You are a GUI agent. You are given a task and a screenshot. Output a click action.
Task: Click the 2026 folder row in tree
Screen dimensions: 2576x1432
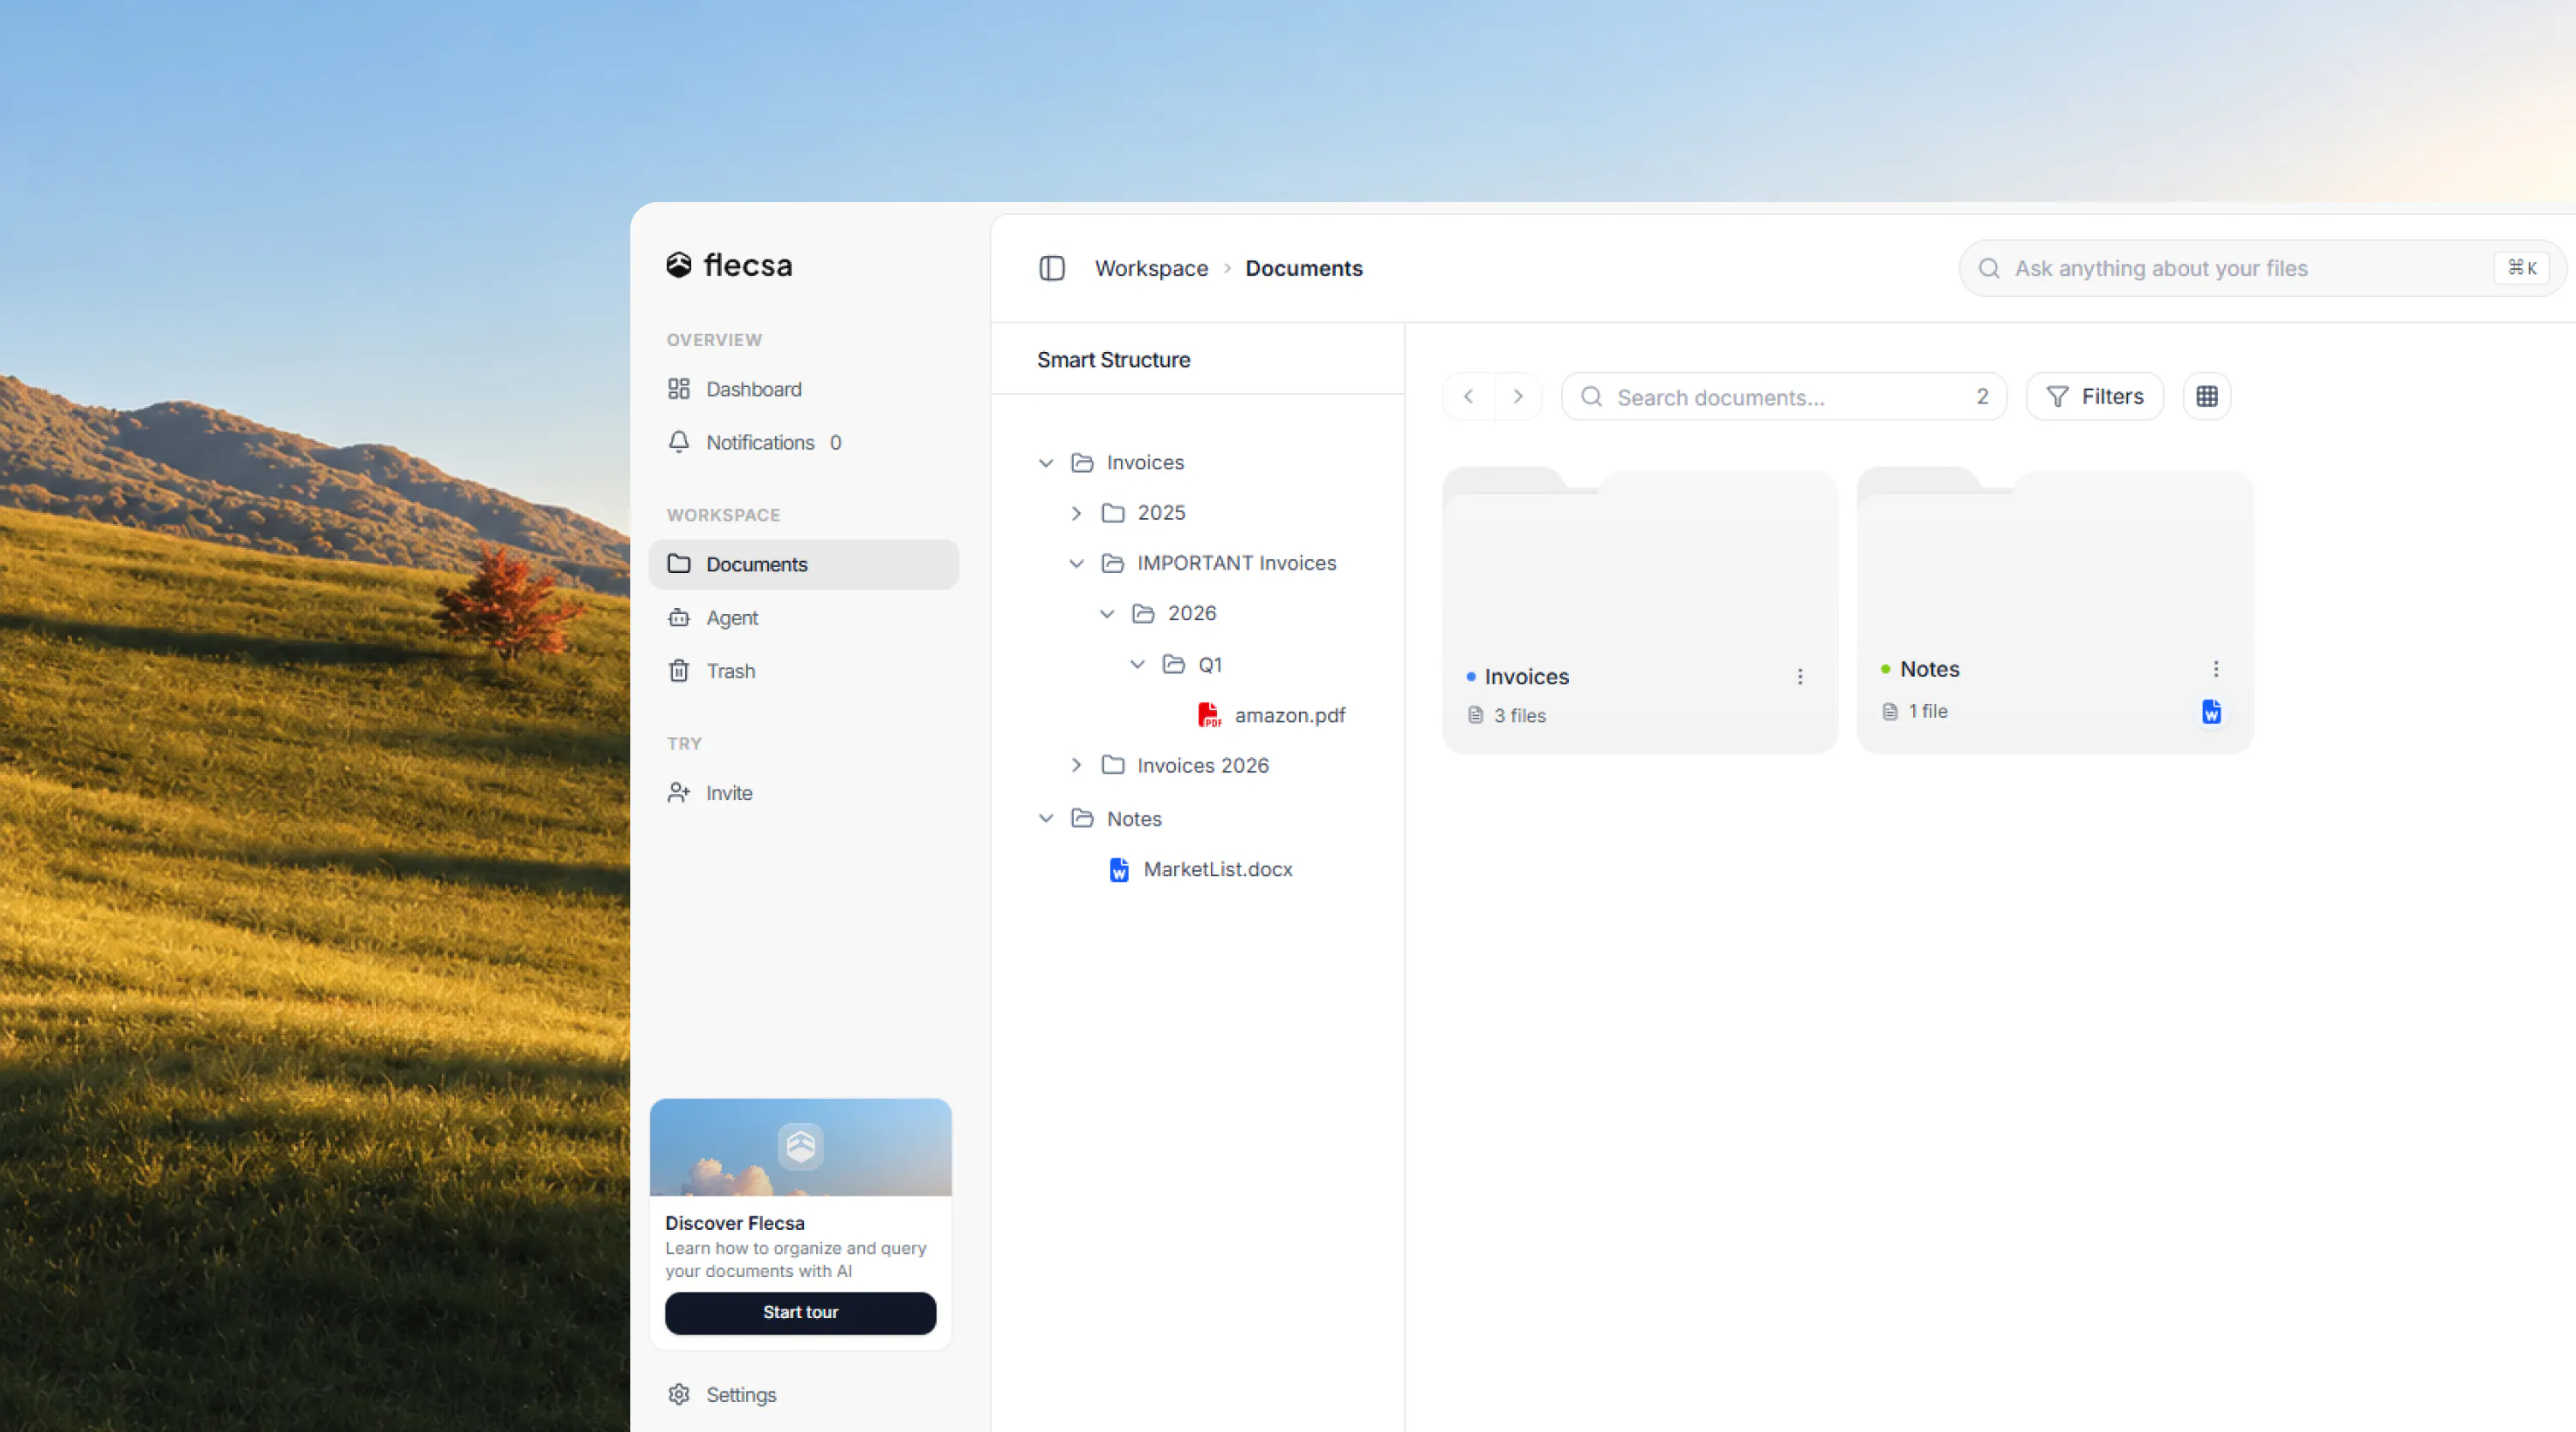pyautogui.click(x=1174, y=613)
